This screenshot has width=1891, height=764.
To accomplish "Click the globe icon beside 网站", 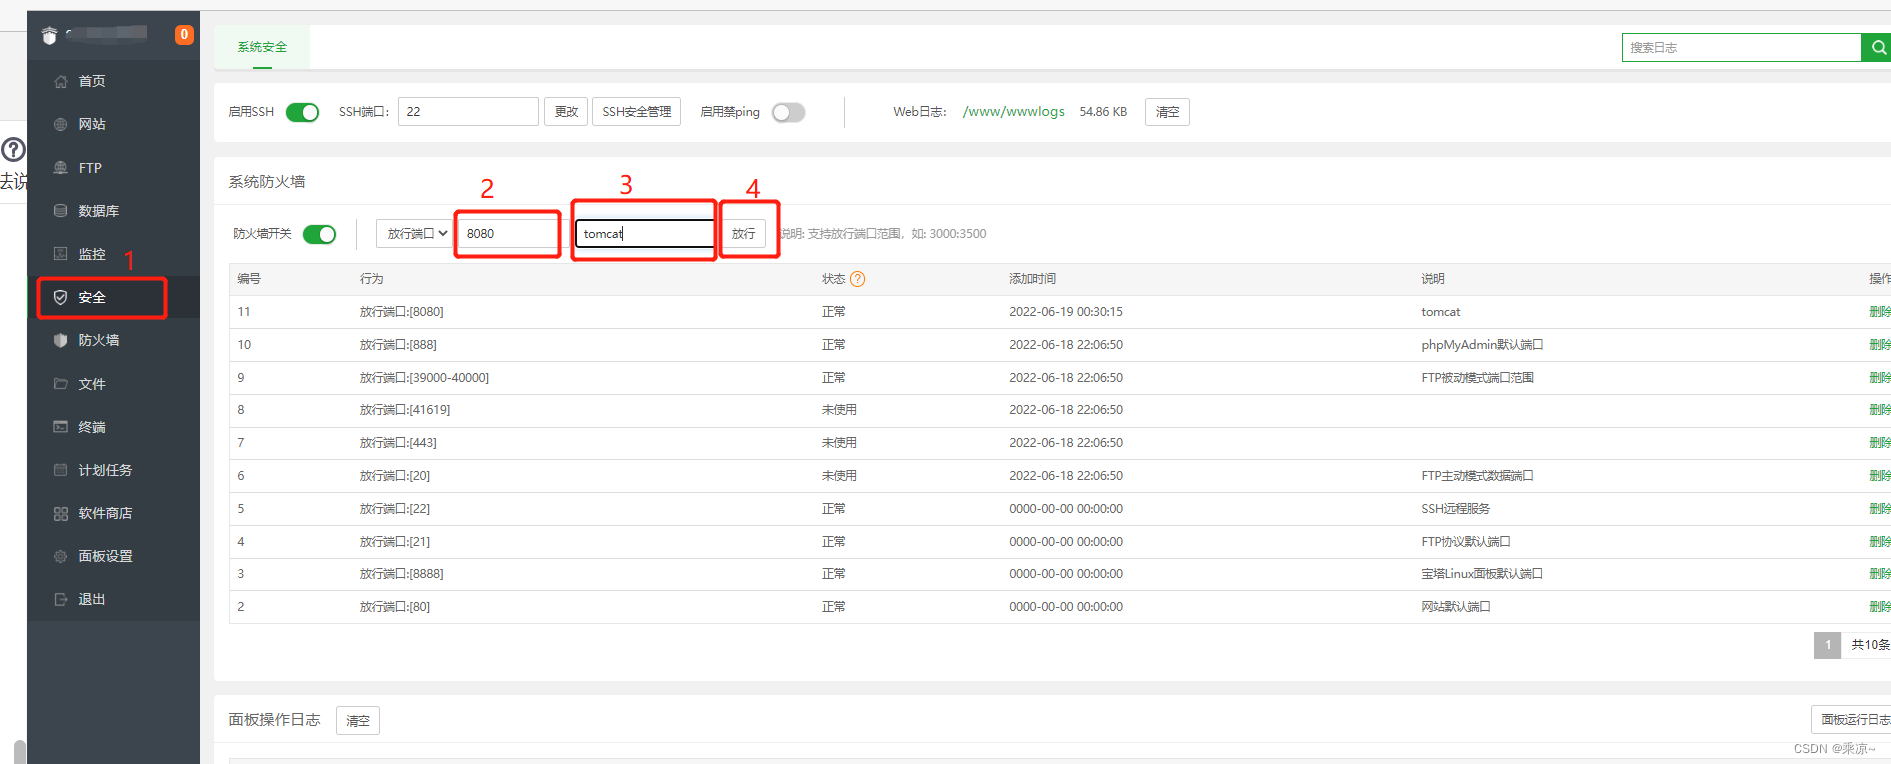I will tap(61, 124).
